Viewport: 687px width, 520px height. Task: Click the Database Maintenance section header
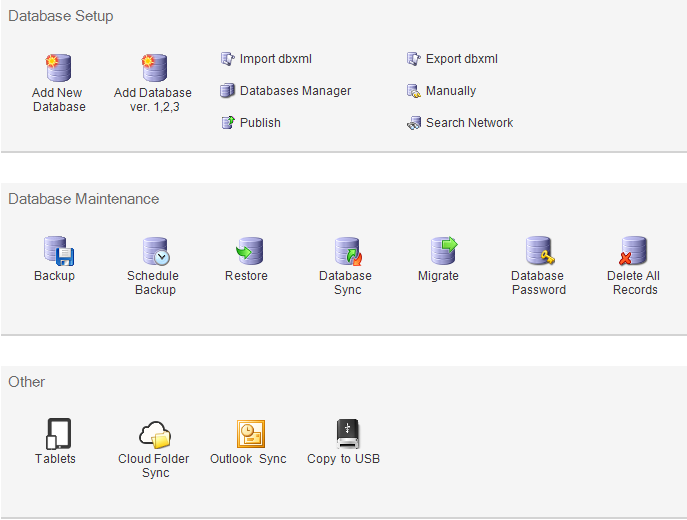[84, 199]
